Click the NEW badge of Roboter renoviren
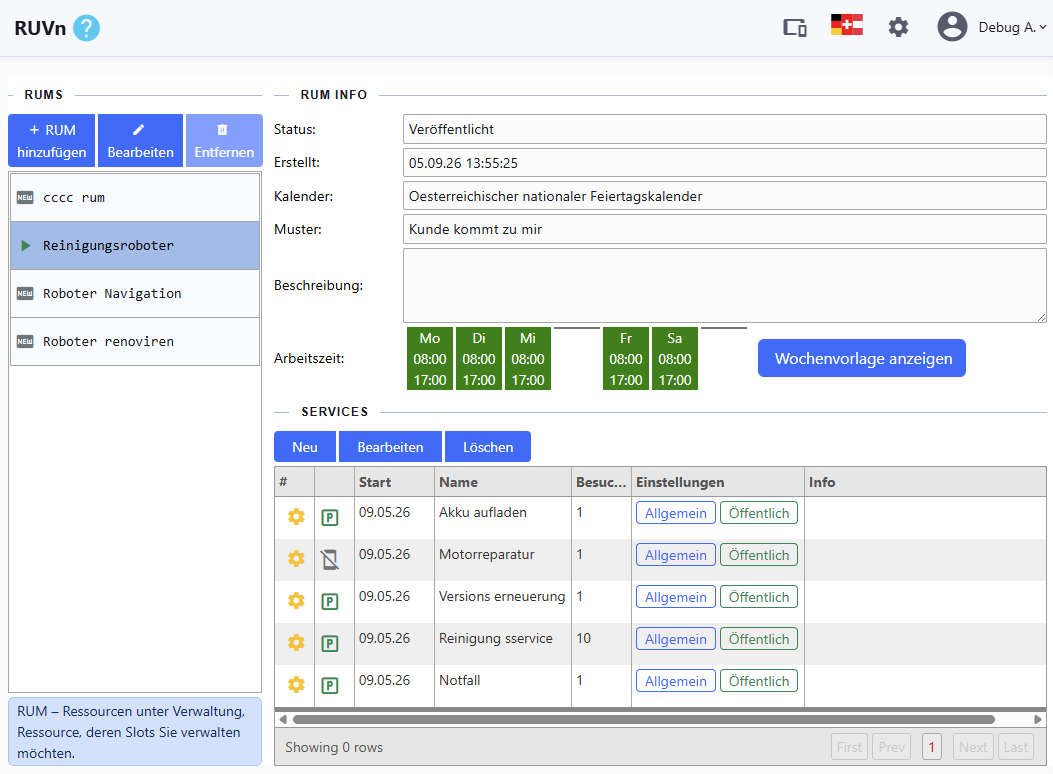This screenshot has height=774, width=1053. click(25, 341)
